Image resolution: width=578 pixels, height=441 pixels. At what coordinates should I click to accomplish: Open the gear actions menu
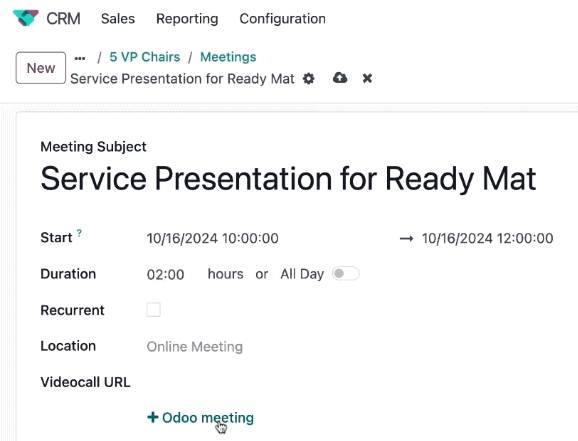309,79
